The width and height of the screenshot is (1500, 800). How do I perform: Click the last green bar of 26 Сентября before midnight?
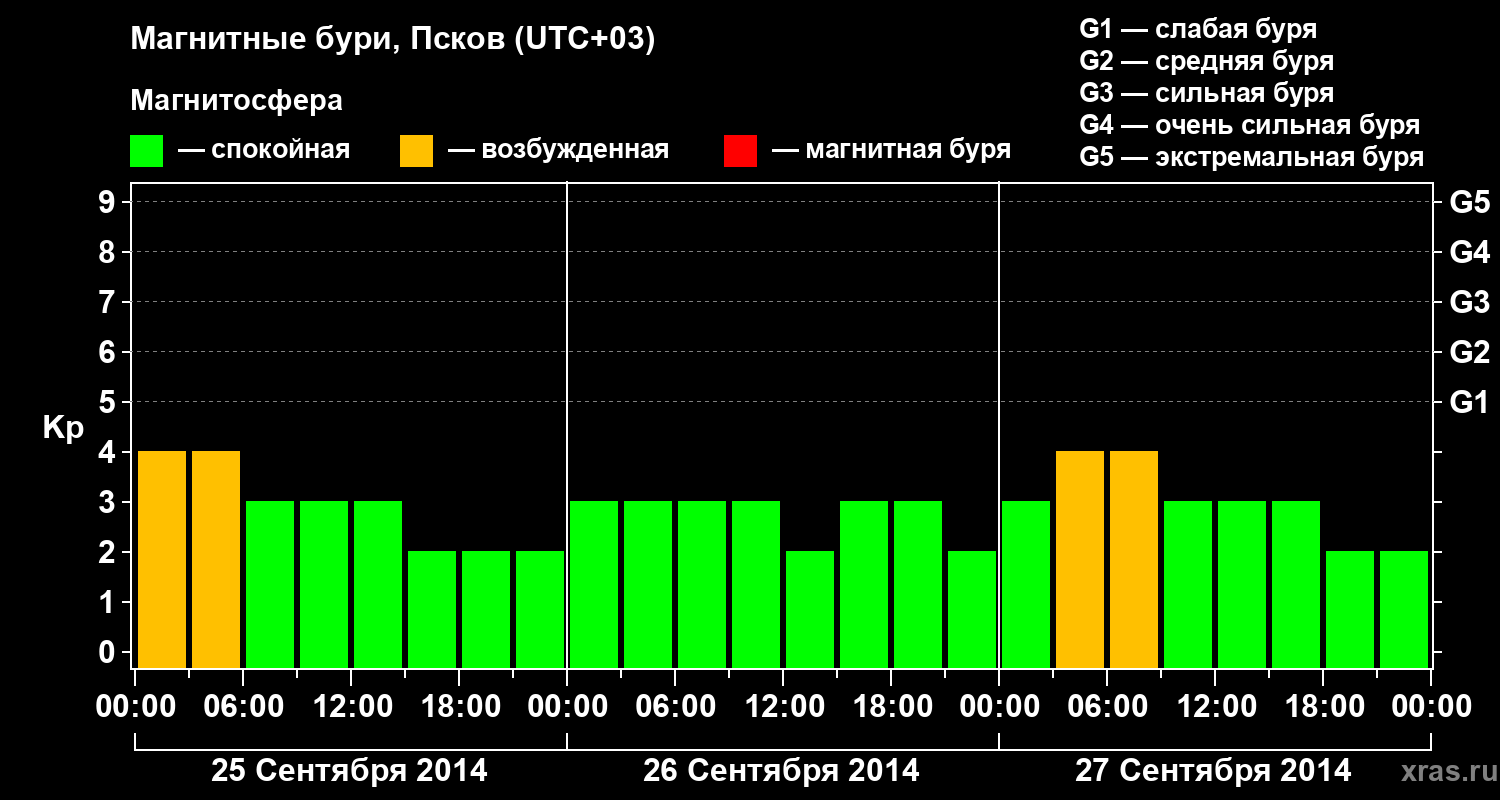(972, 609)
